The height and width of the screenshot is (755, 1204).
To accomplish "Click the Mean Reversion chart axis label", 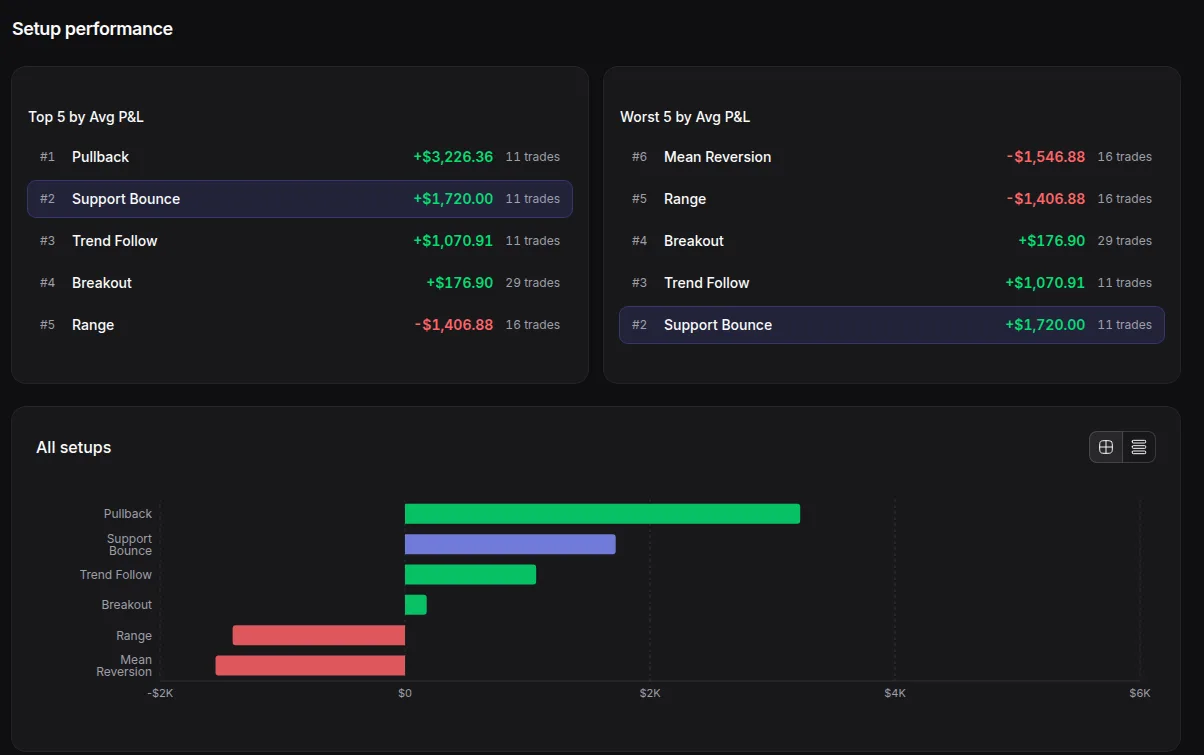I will click(x=124, y=666).
